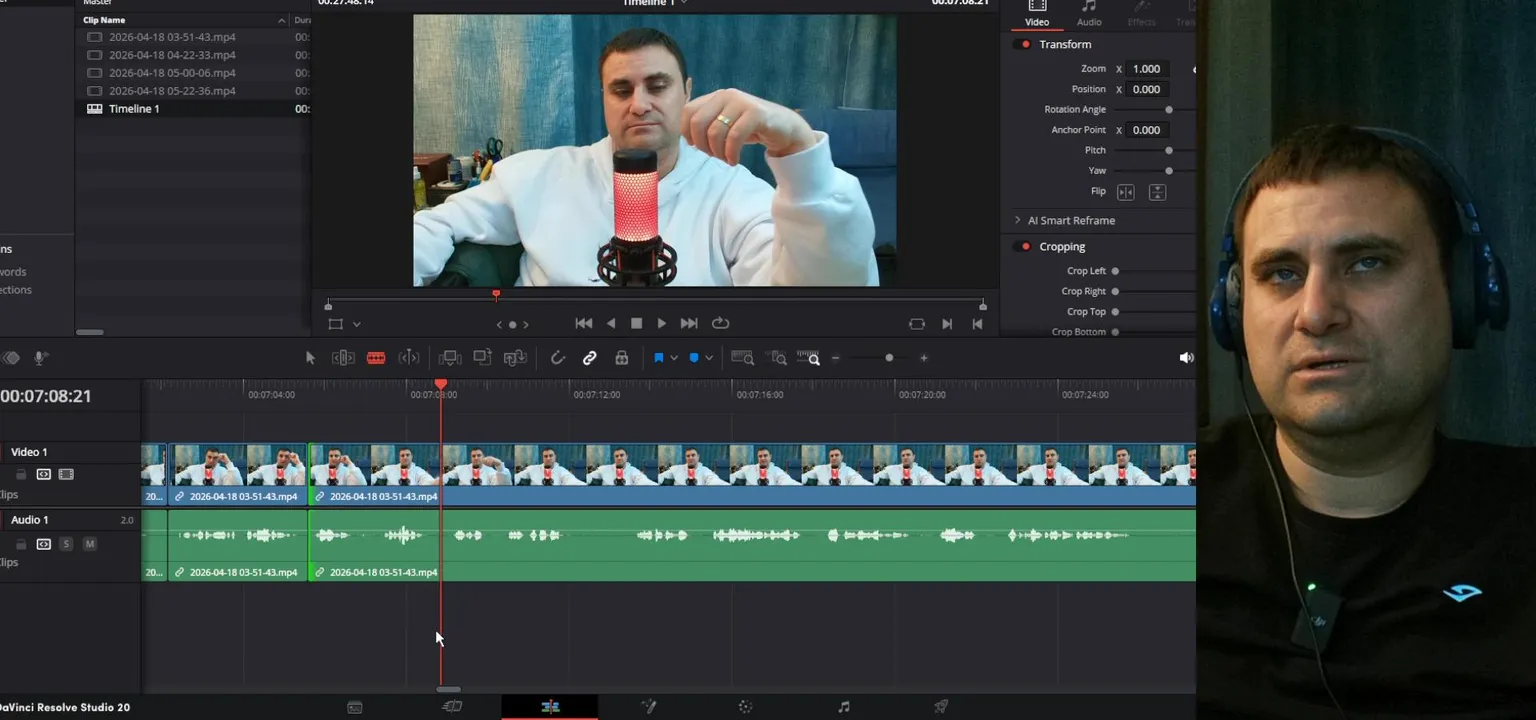Click the Custom Zoom icon
1536x720 pixels.
[x=809, y=358]
